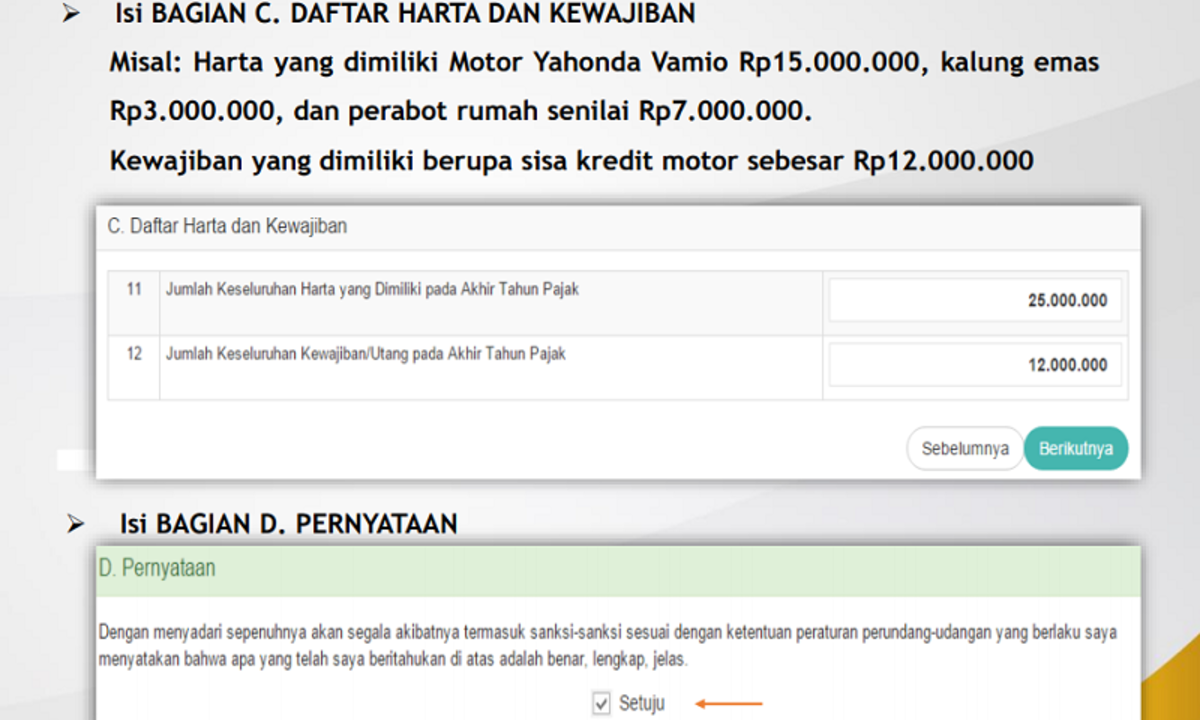Click the Berikutnya button
Viewport: 1200px width, 720px height.
pyautogui.click(x=1075, y=449)
